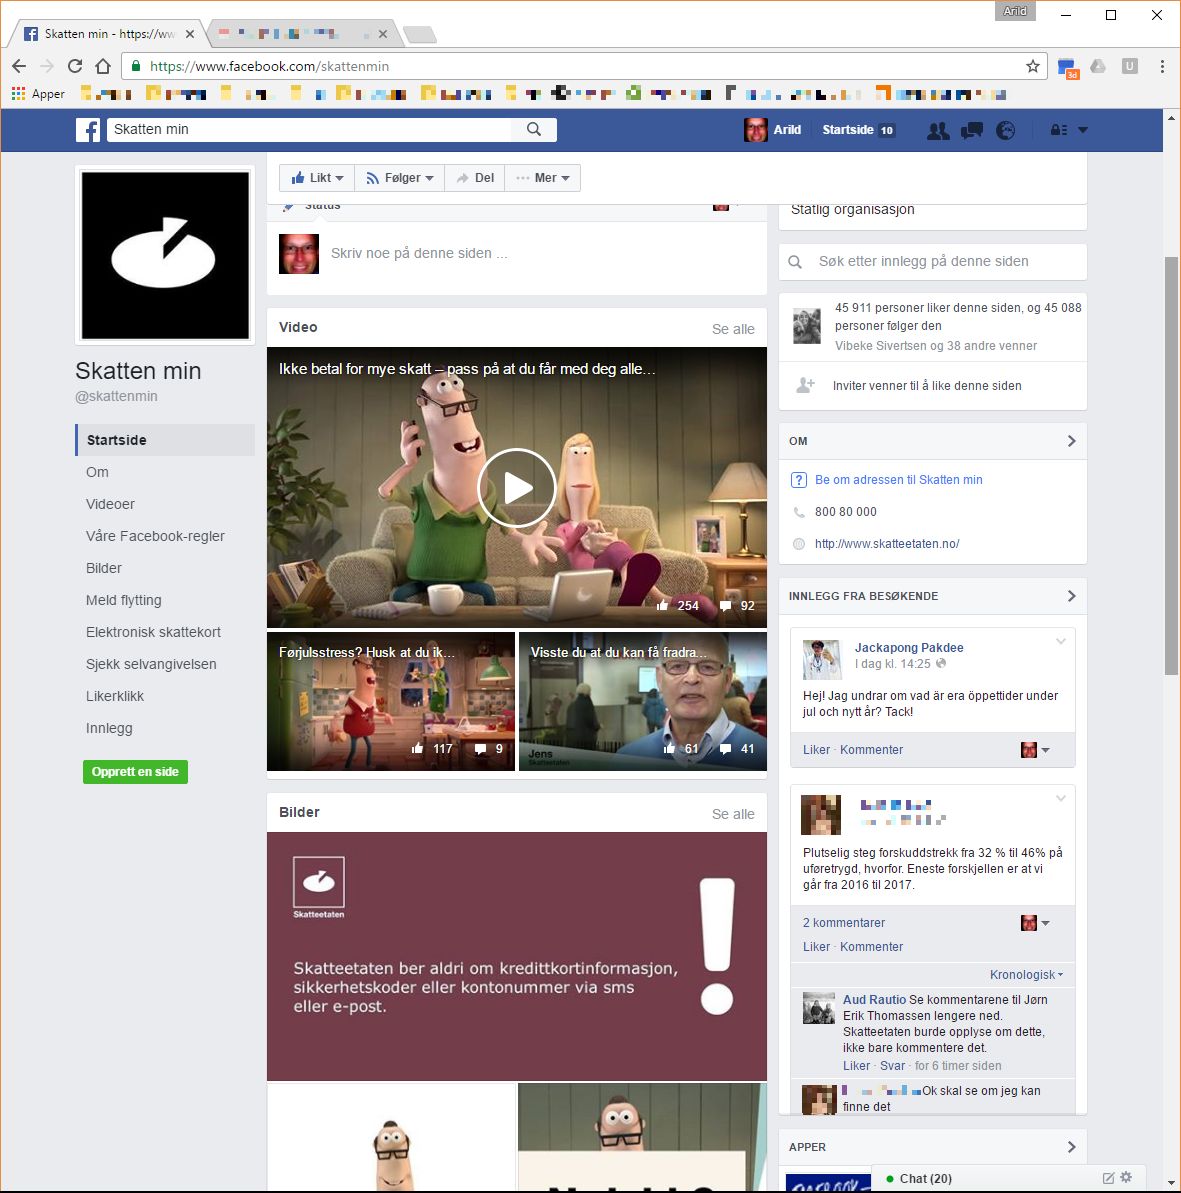Expand the OM section chevron
Image resolution: width=1181 pixels, height=1193 pixels.
tap(1071, 441)
